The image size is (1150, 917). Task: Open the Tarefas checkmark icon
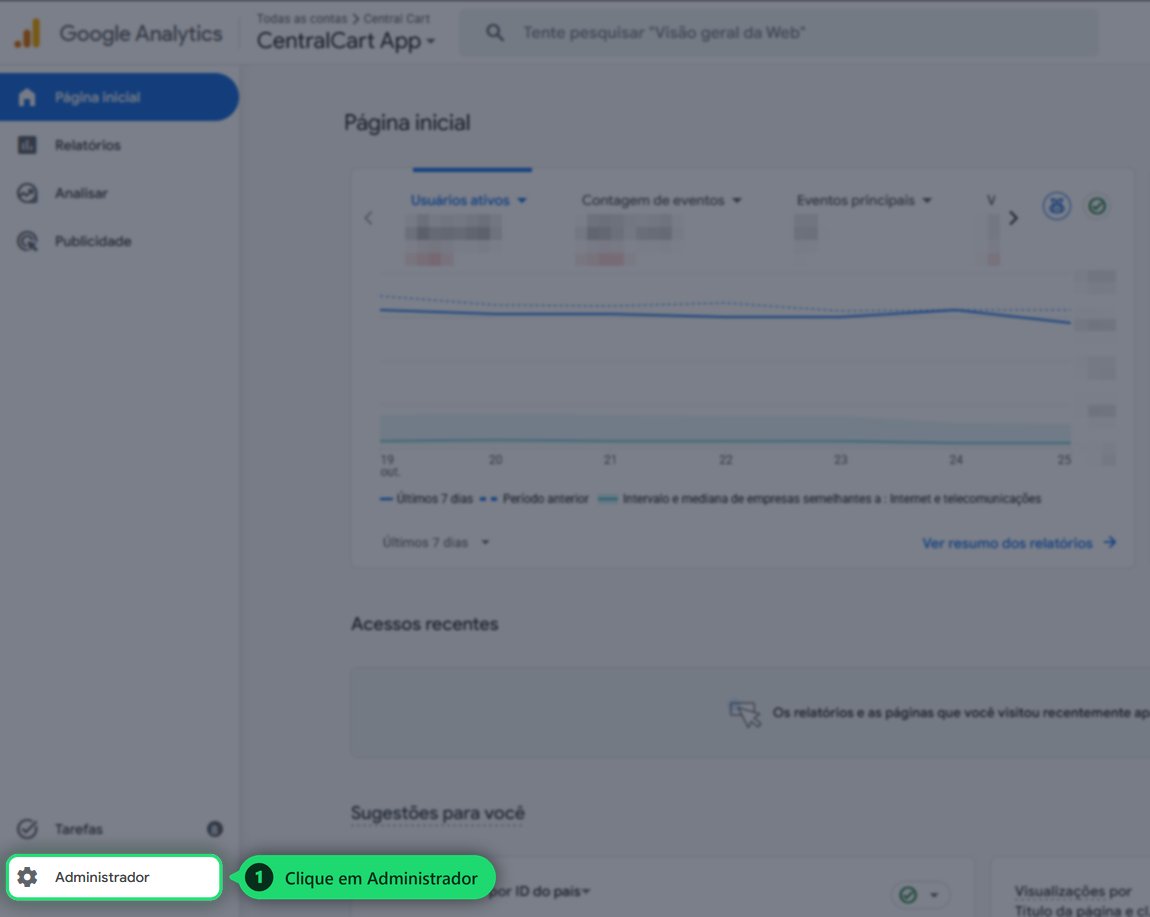tap(27, 829)
